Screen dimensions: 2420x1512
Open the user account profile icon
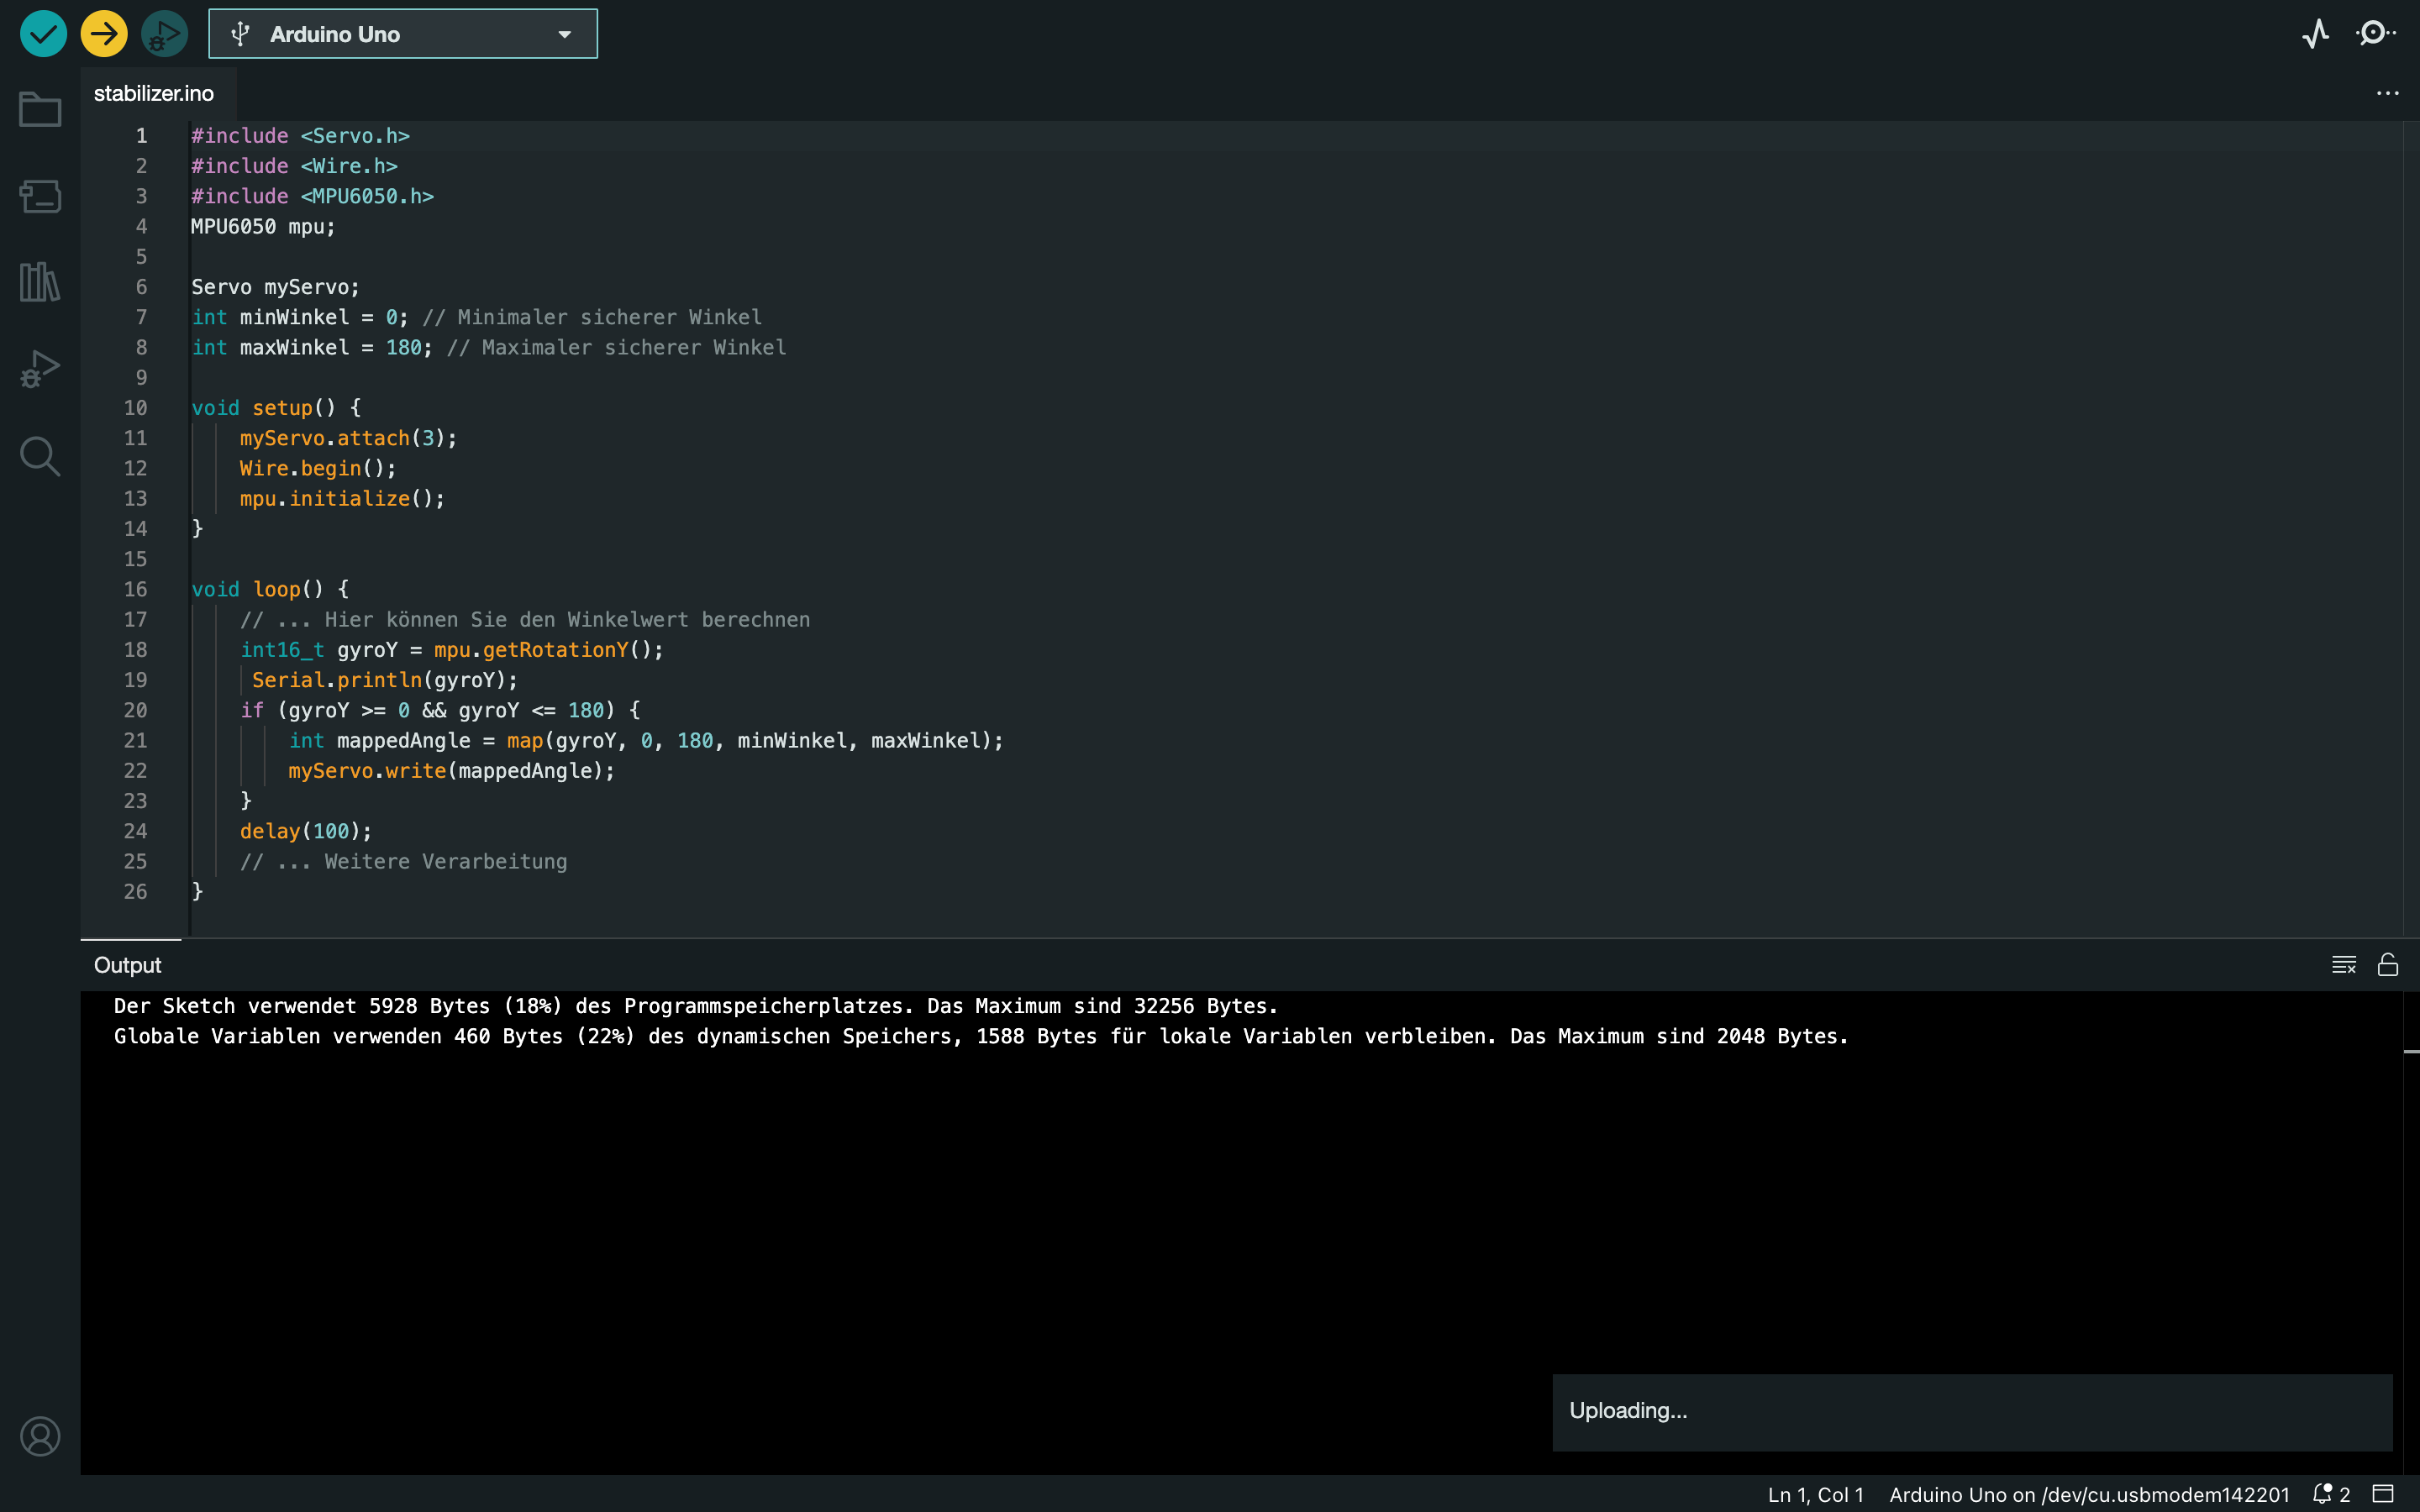pos(40,1436)
